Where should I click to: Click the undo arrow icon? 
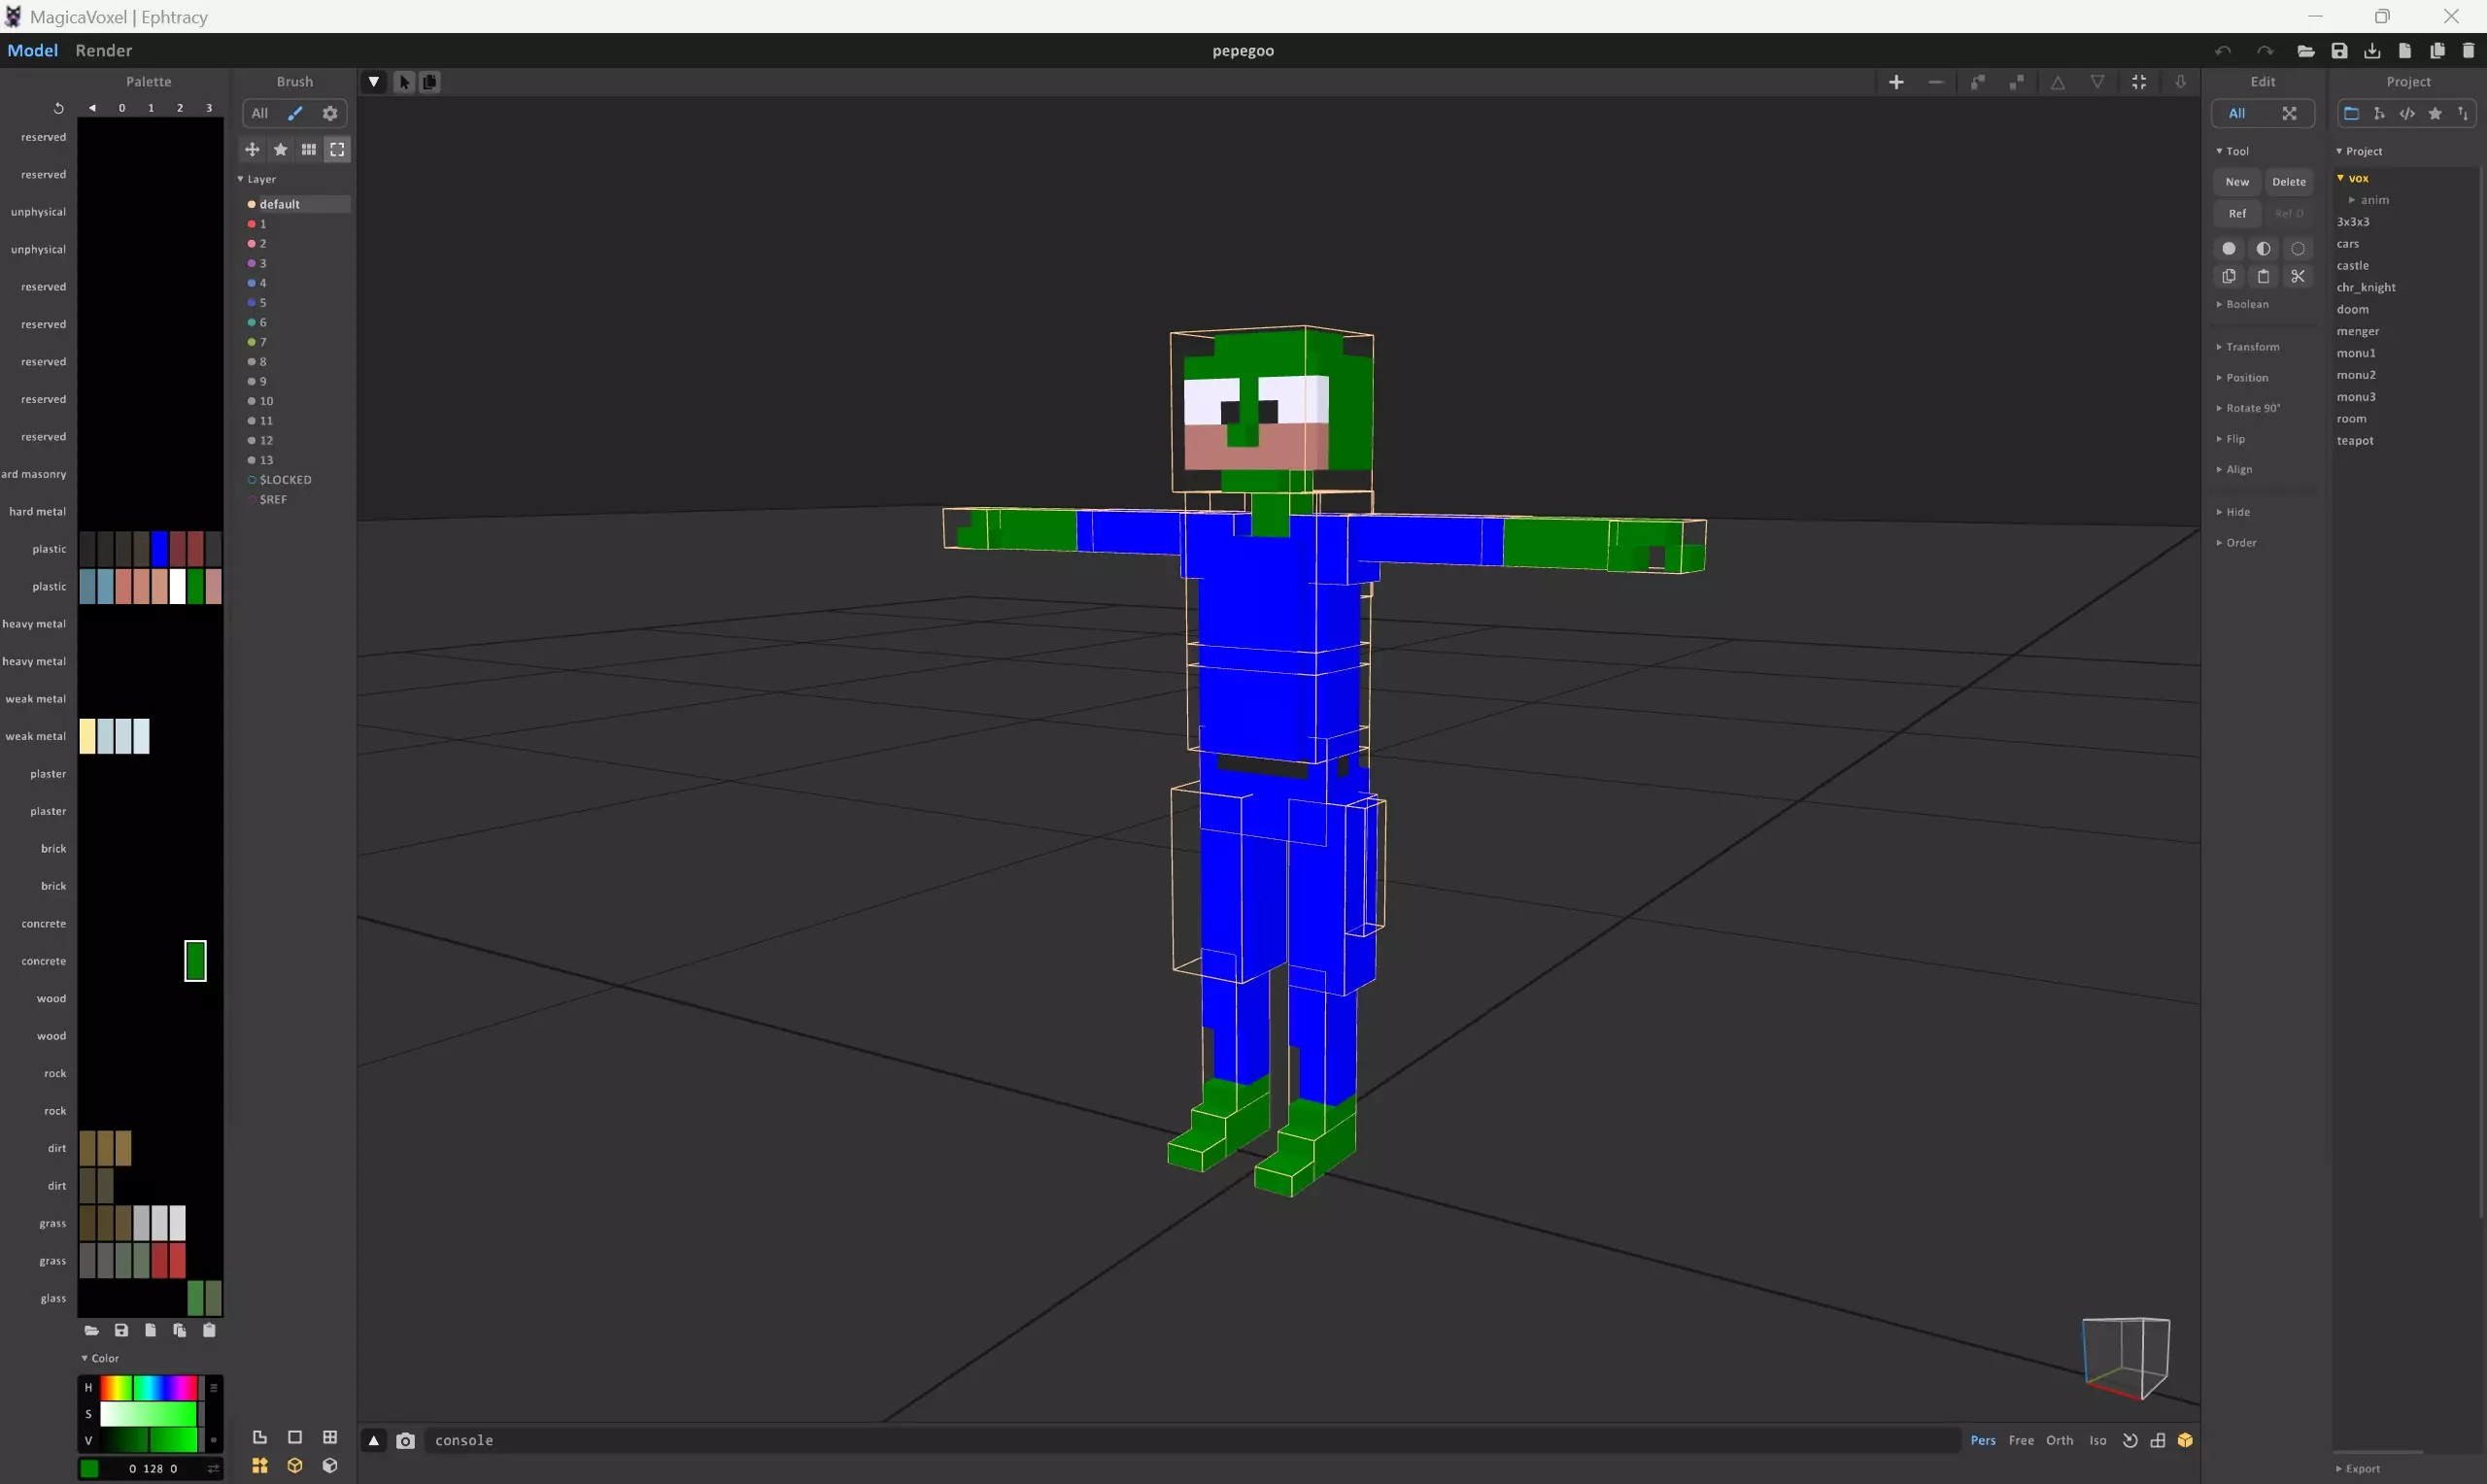[x=2222, y=51]
